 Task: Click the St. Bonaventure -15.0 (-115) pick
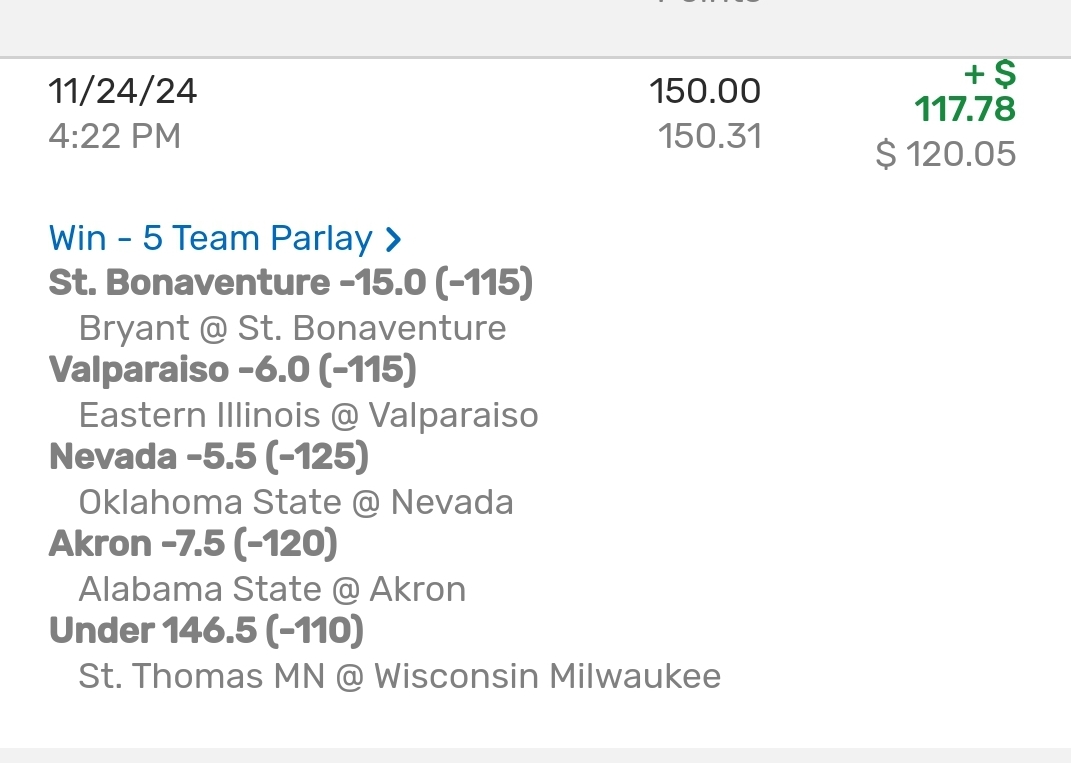(291, 283)
